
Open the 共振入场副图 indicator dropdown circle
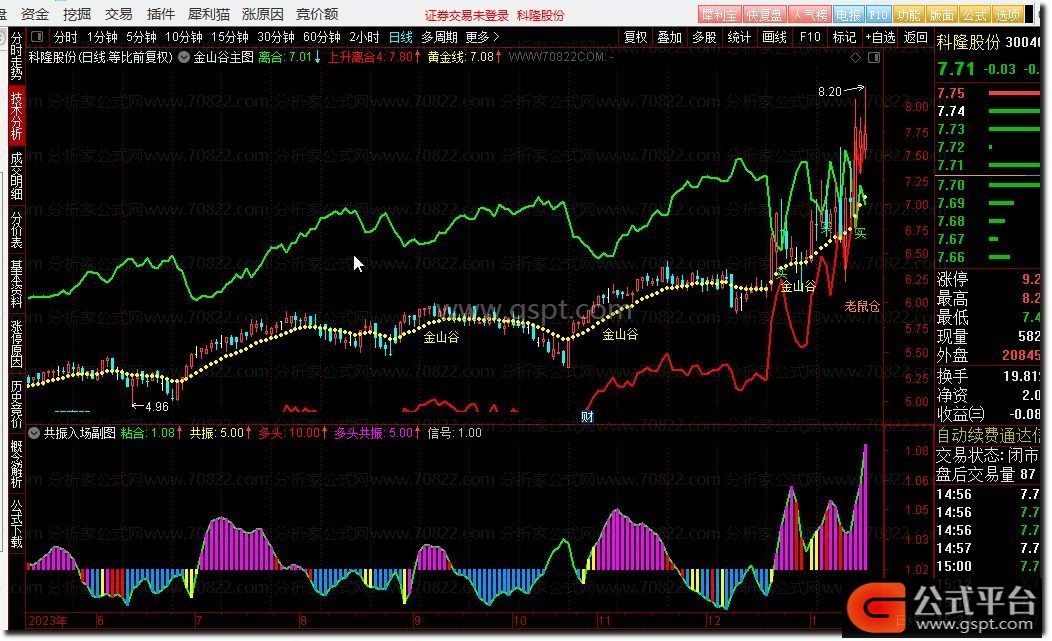[x=34, y=433]
